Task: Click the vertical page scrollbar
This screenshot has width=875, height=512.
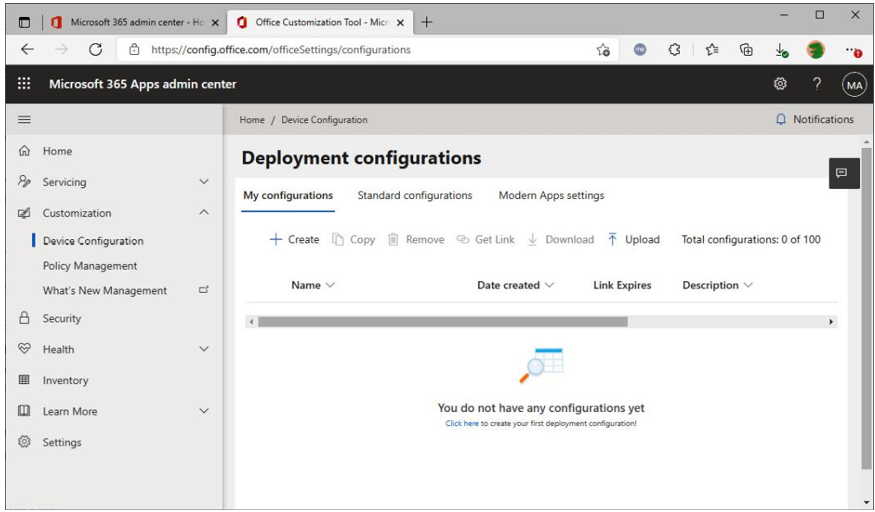Action: [x=866, y=307]
